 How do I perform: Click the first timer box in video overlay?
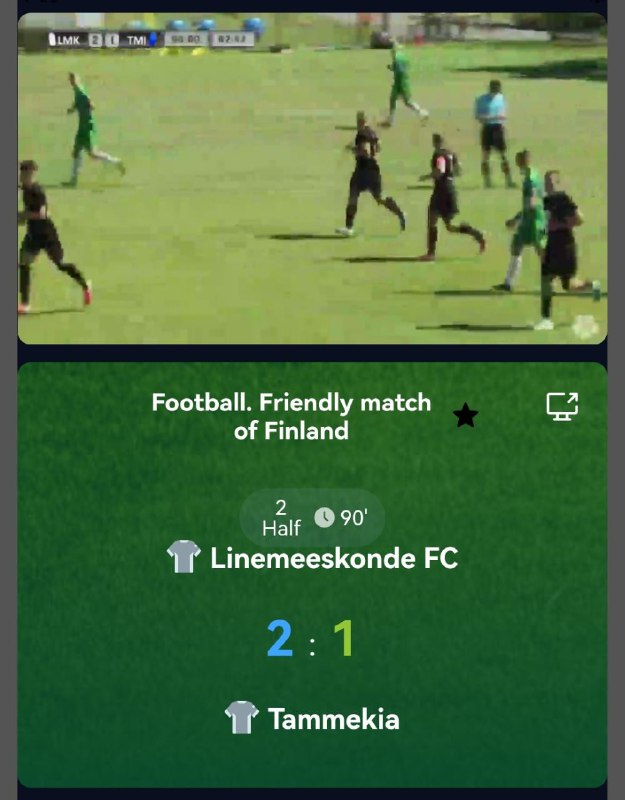[x=186, y=39]
